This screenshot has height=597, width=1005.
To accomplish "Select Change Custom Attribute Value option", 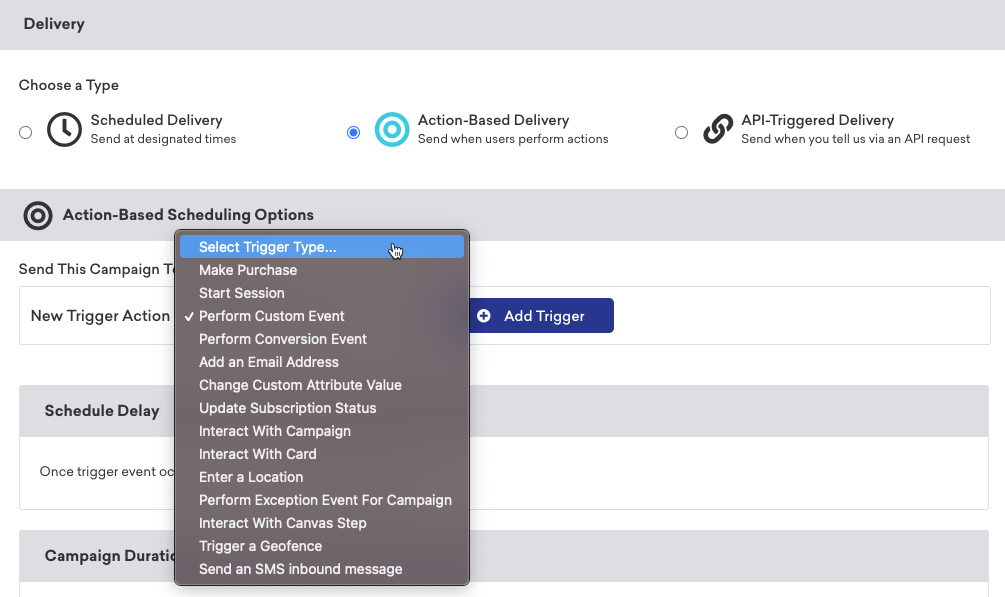I will [300, 385].
